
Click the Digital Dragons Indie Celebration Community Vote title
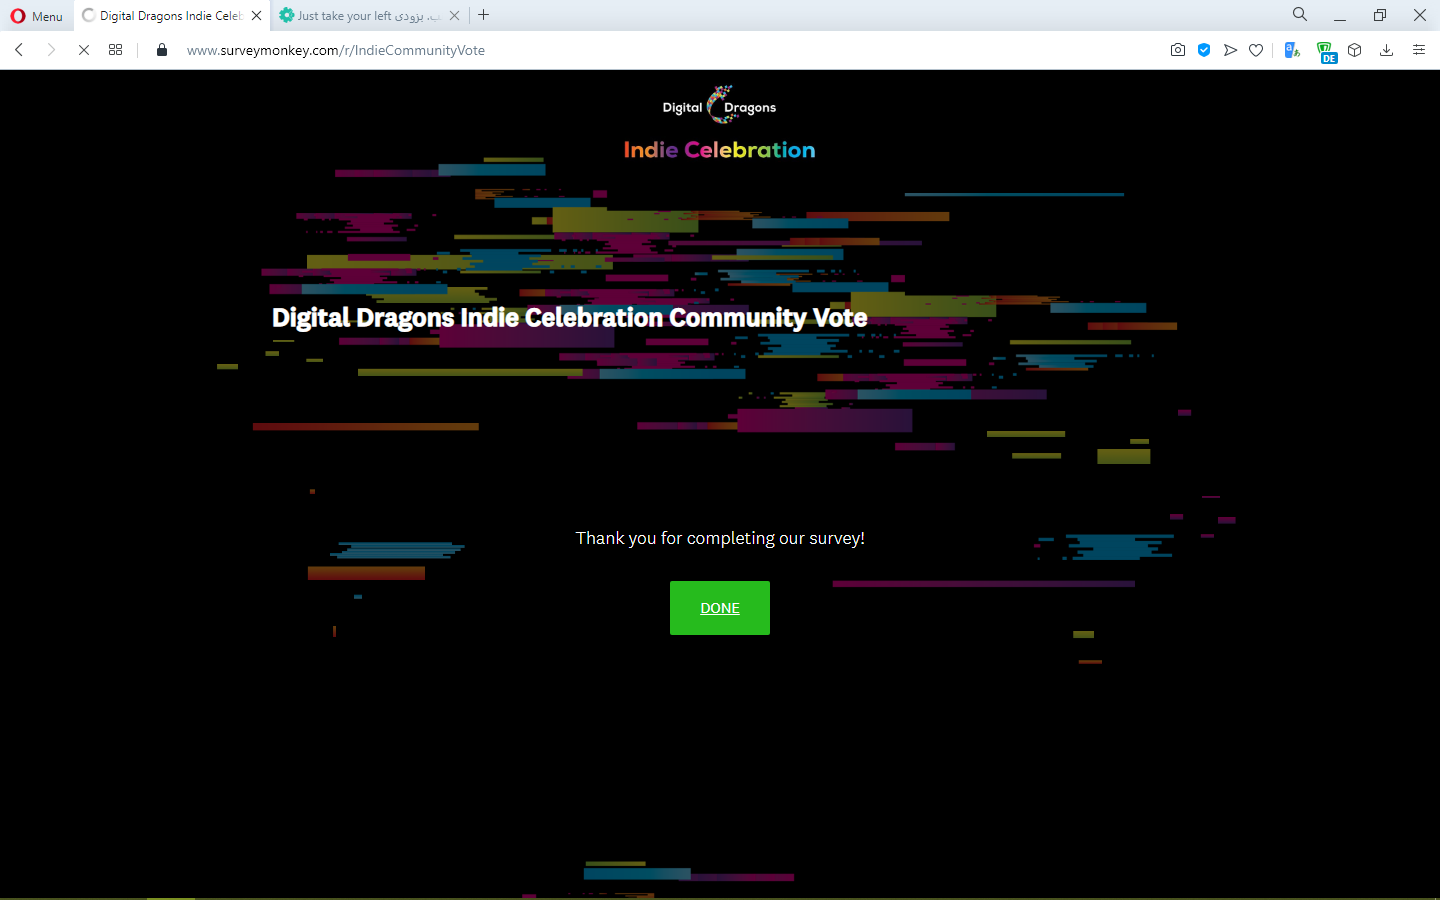(569, 318)
